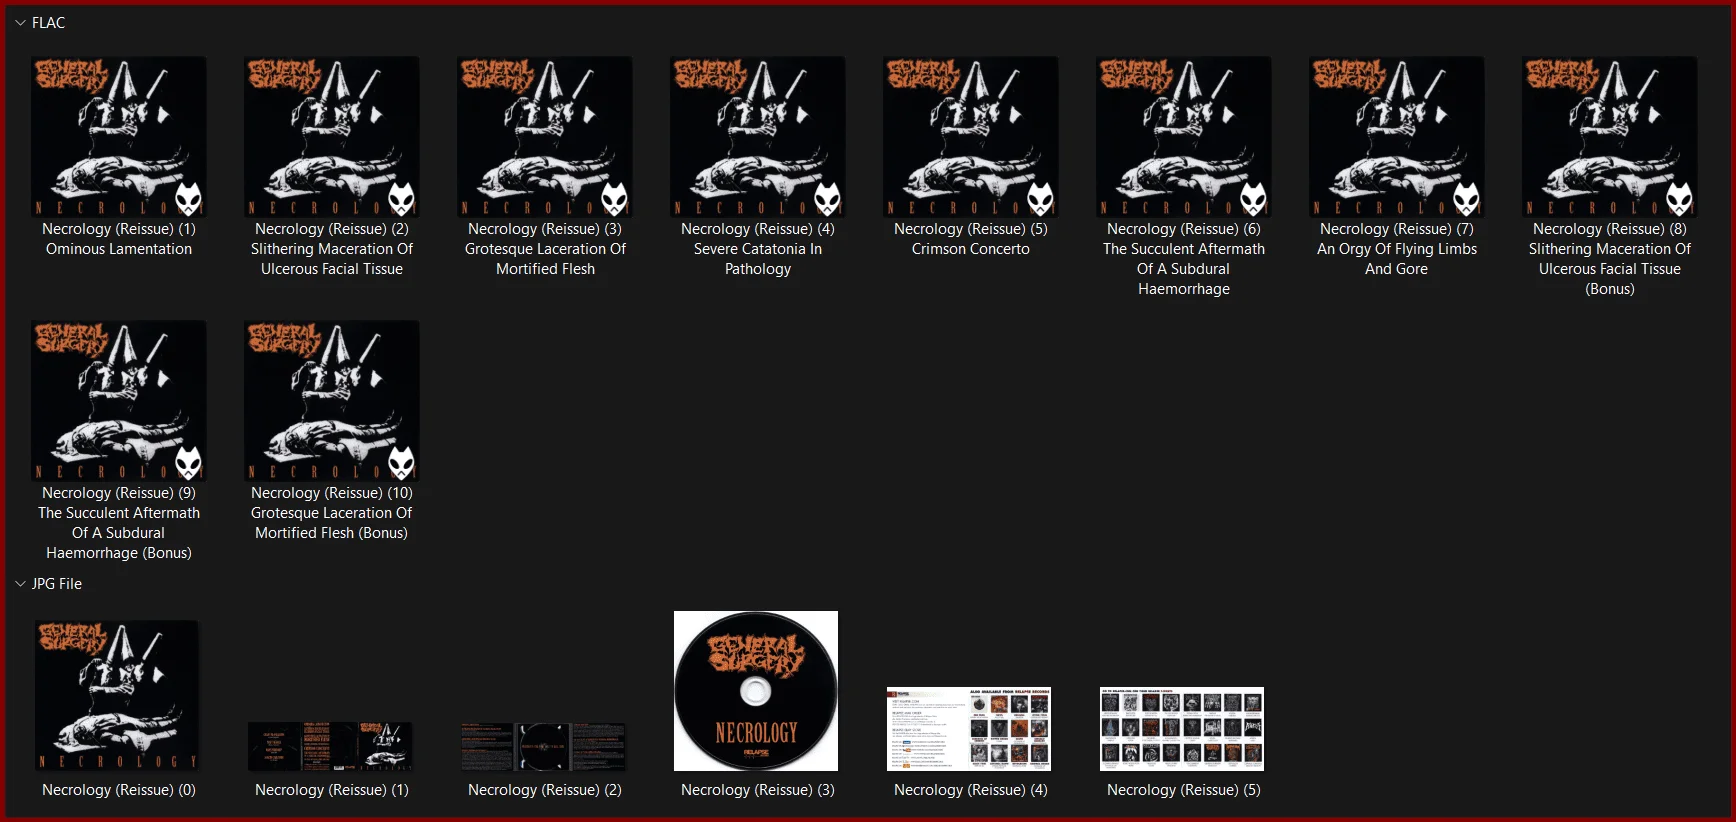Select FLAC icon for Severe Catatonia In Pathology

(758, 137)
